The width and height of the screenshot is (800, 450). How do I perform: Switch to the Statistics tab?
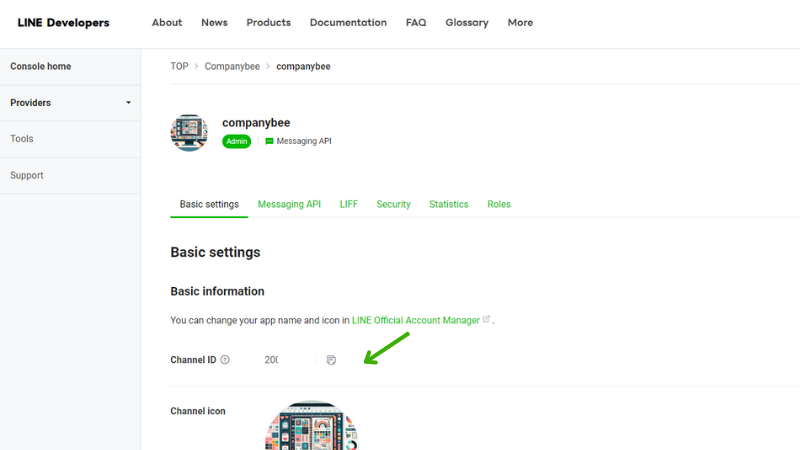point(448,204)
